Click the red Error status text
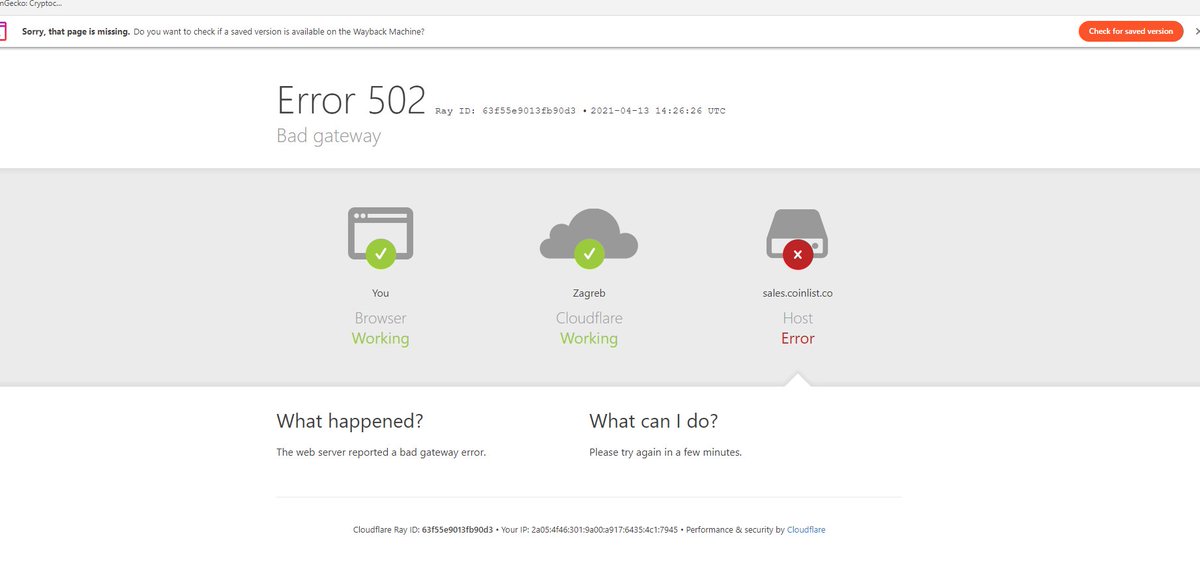Viewport: 1200px width, 575px height. pyautogui.click(x=798, y=339)
